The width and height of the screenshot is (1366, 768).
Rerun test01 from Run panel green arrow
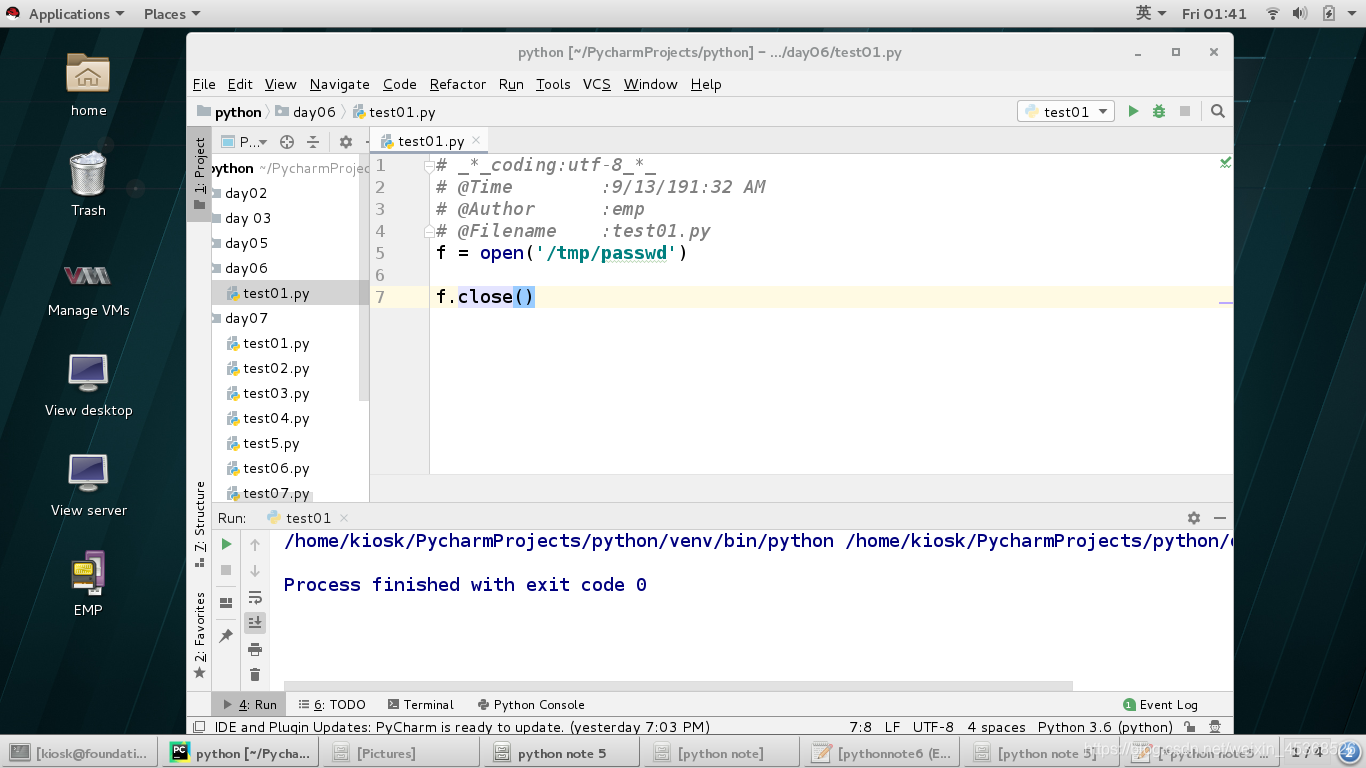point(227,544)
